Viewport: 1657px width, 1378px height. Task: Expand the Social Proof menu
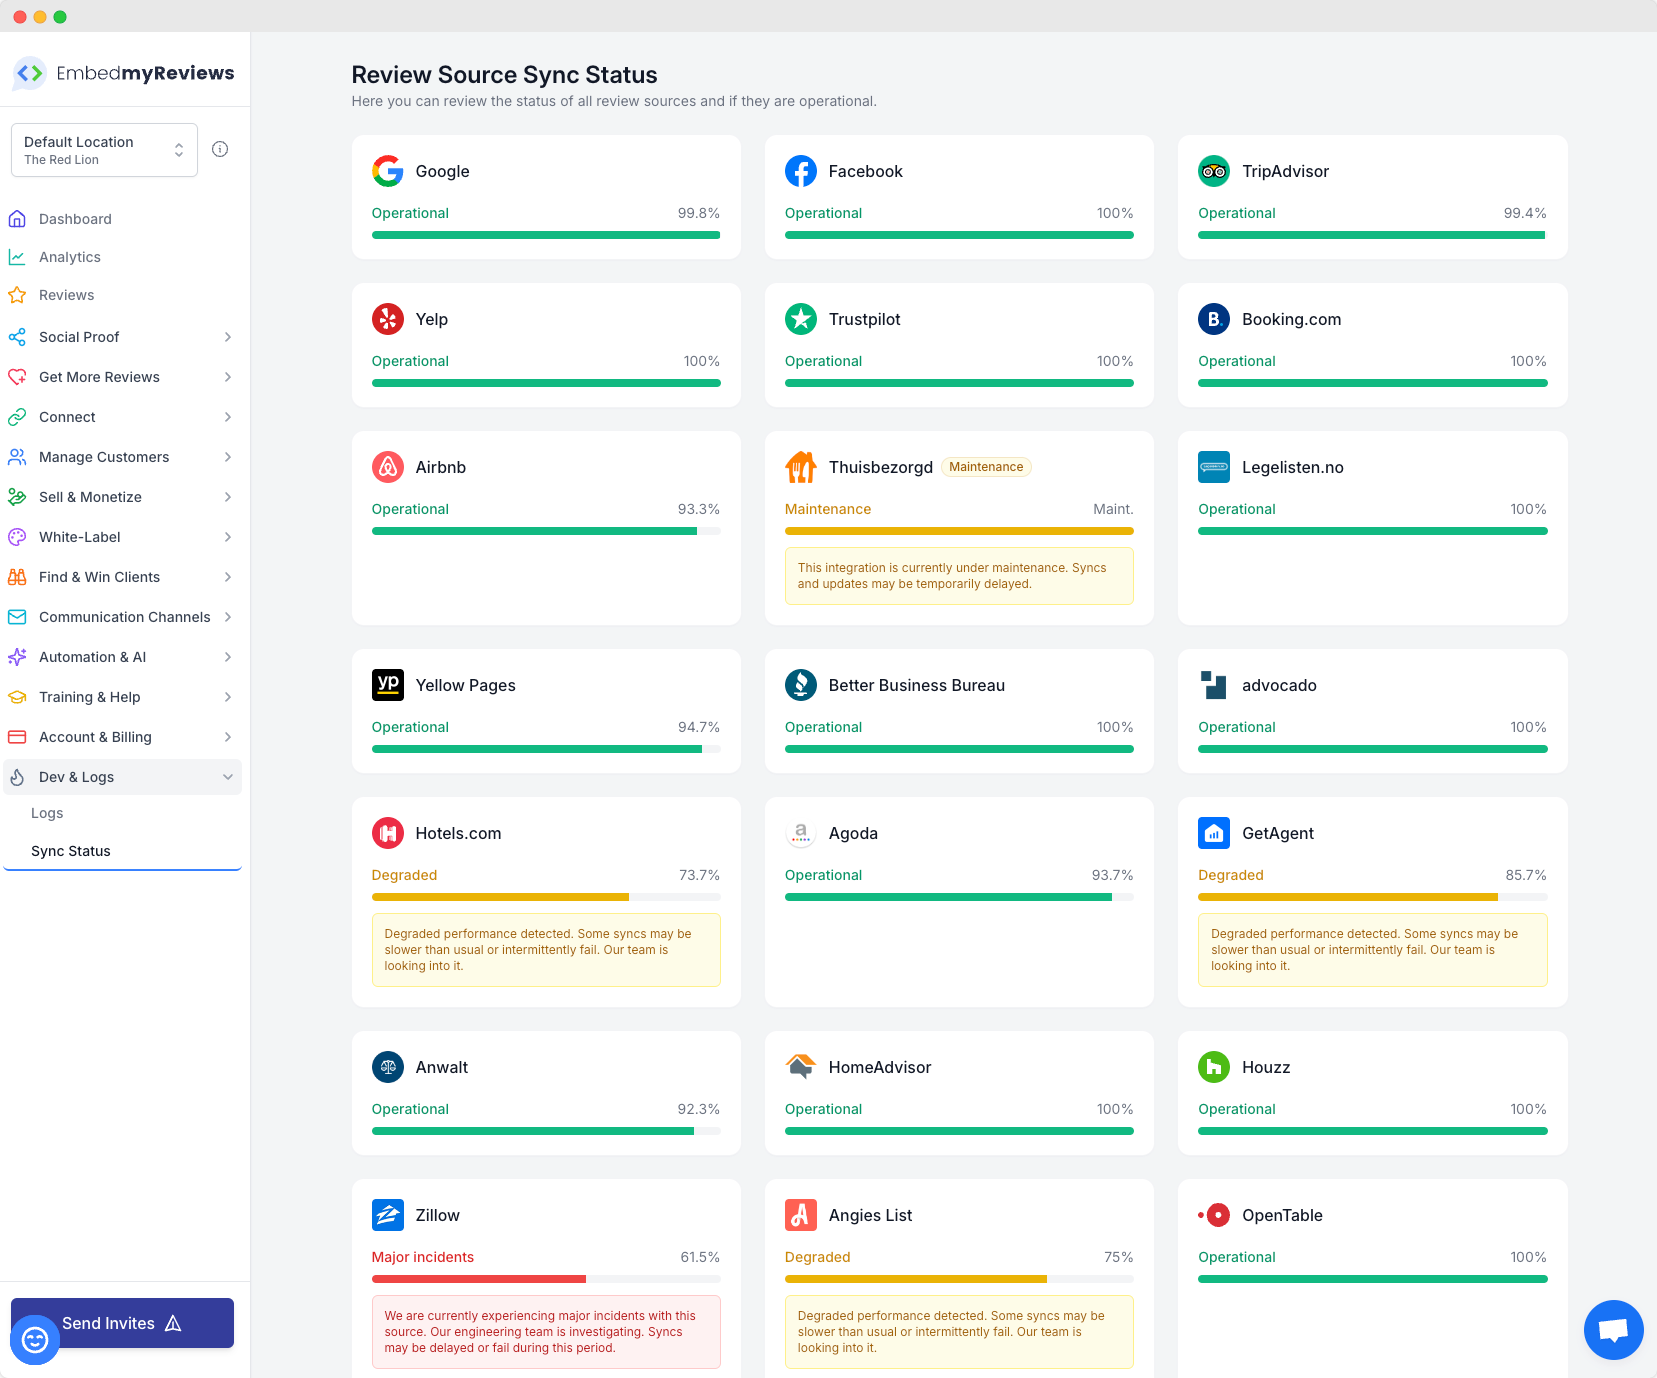pyautogui.click(x=122, y=337)
